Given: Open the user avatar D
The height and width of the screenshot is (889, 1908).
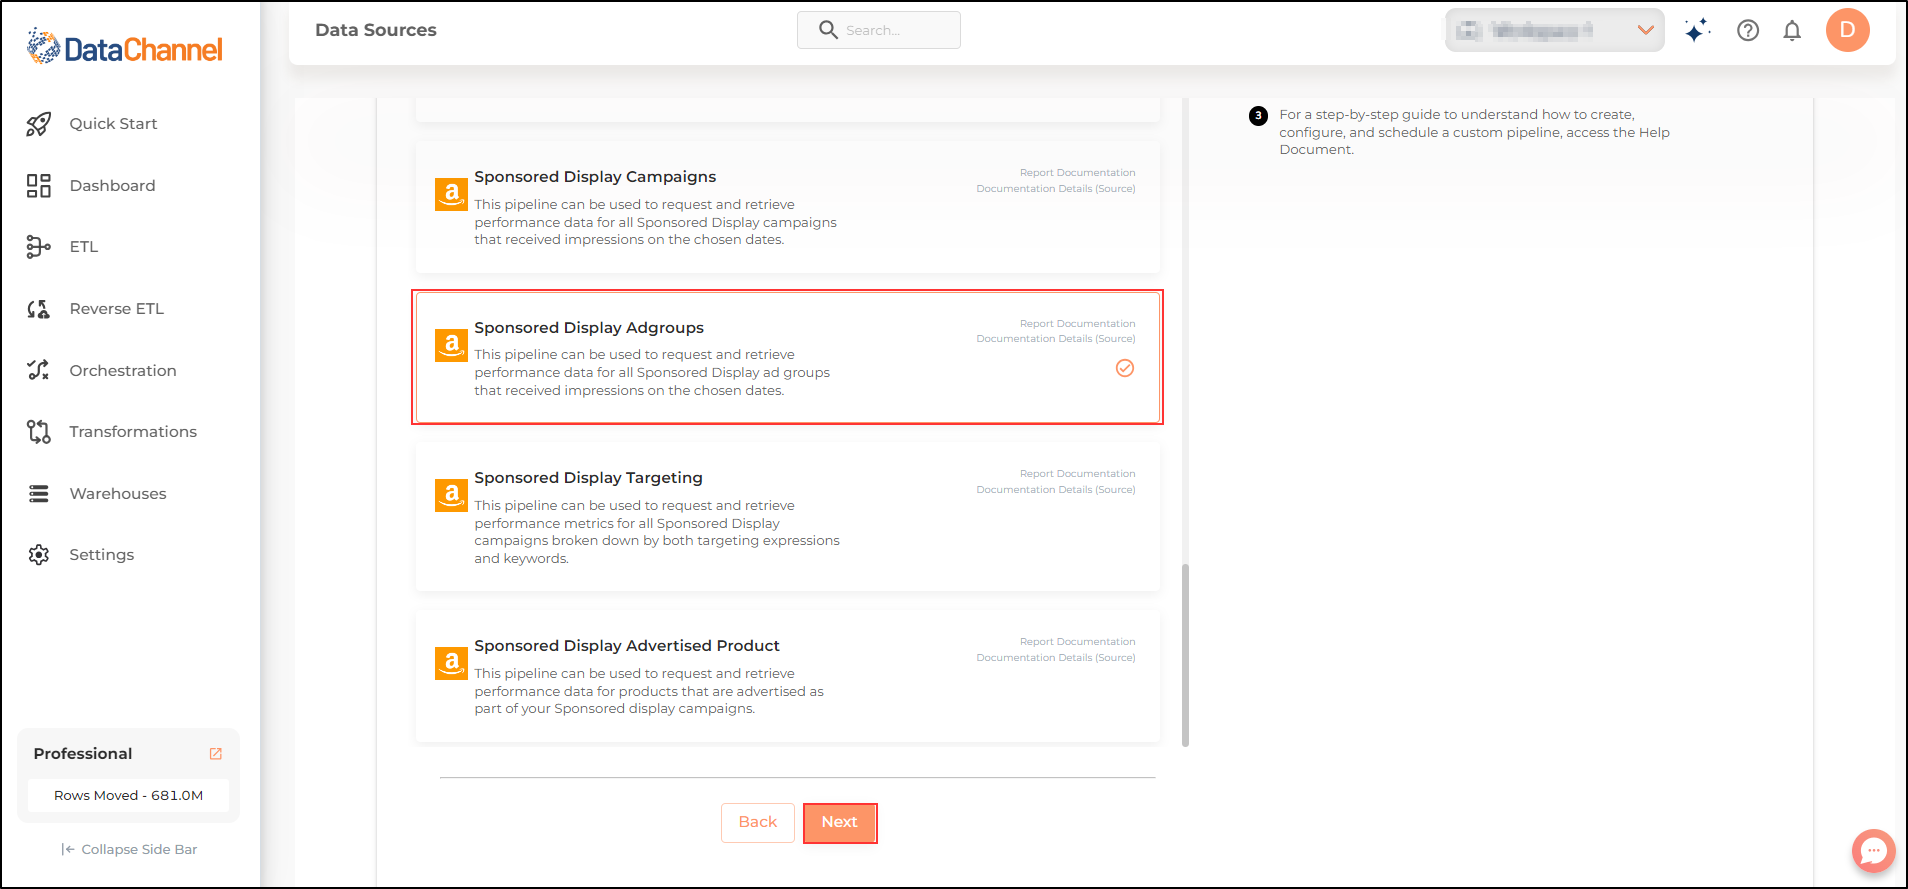Looking at the screenshot, I should coord(1847,30).
